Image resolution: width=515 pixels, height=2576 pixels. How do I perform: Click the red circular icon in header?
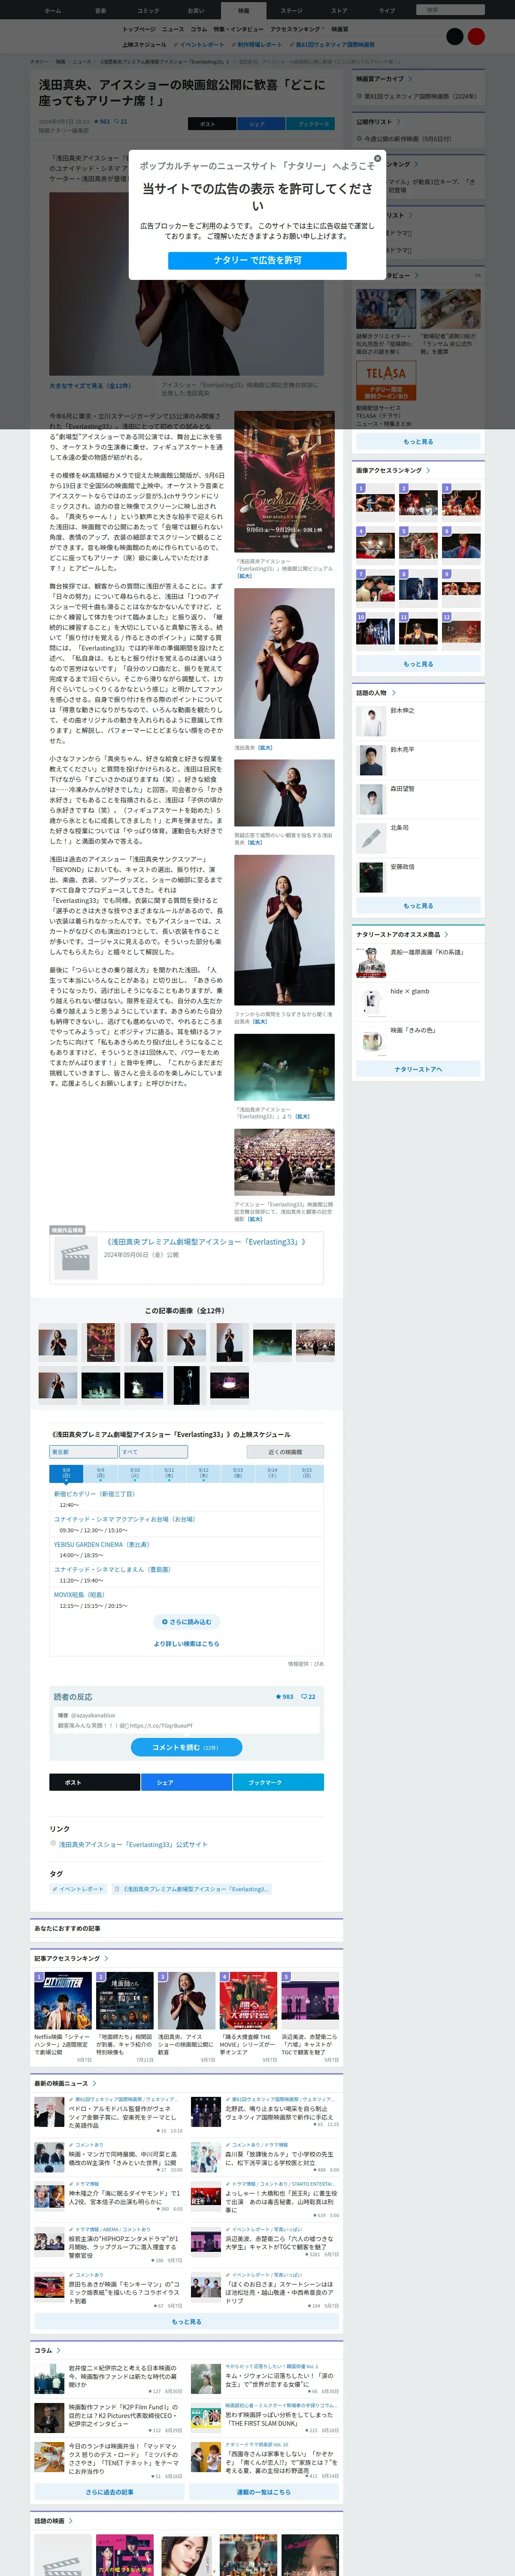point(476,36)
